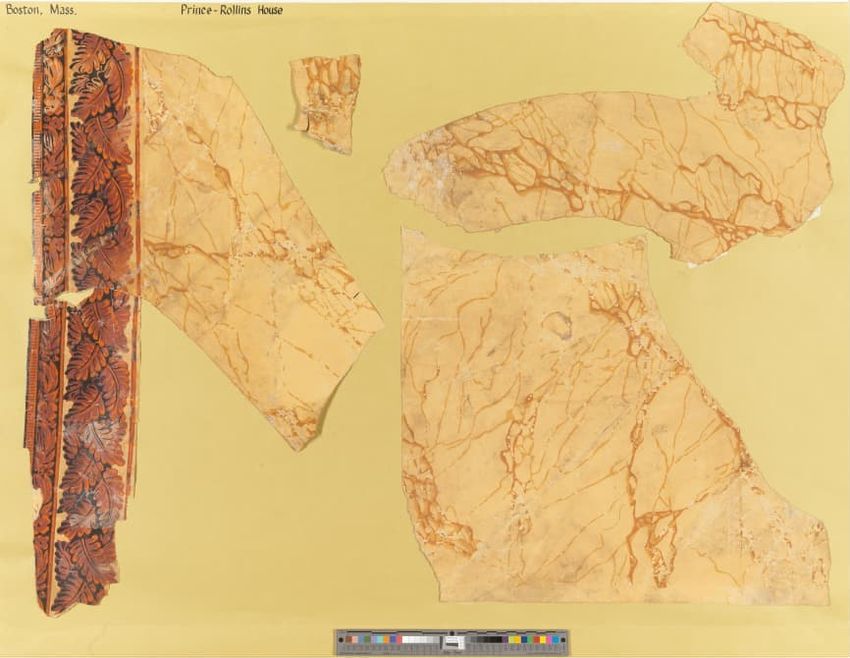Select the small square marbled fragment

tap(326, 102)
